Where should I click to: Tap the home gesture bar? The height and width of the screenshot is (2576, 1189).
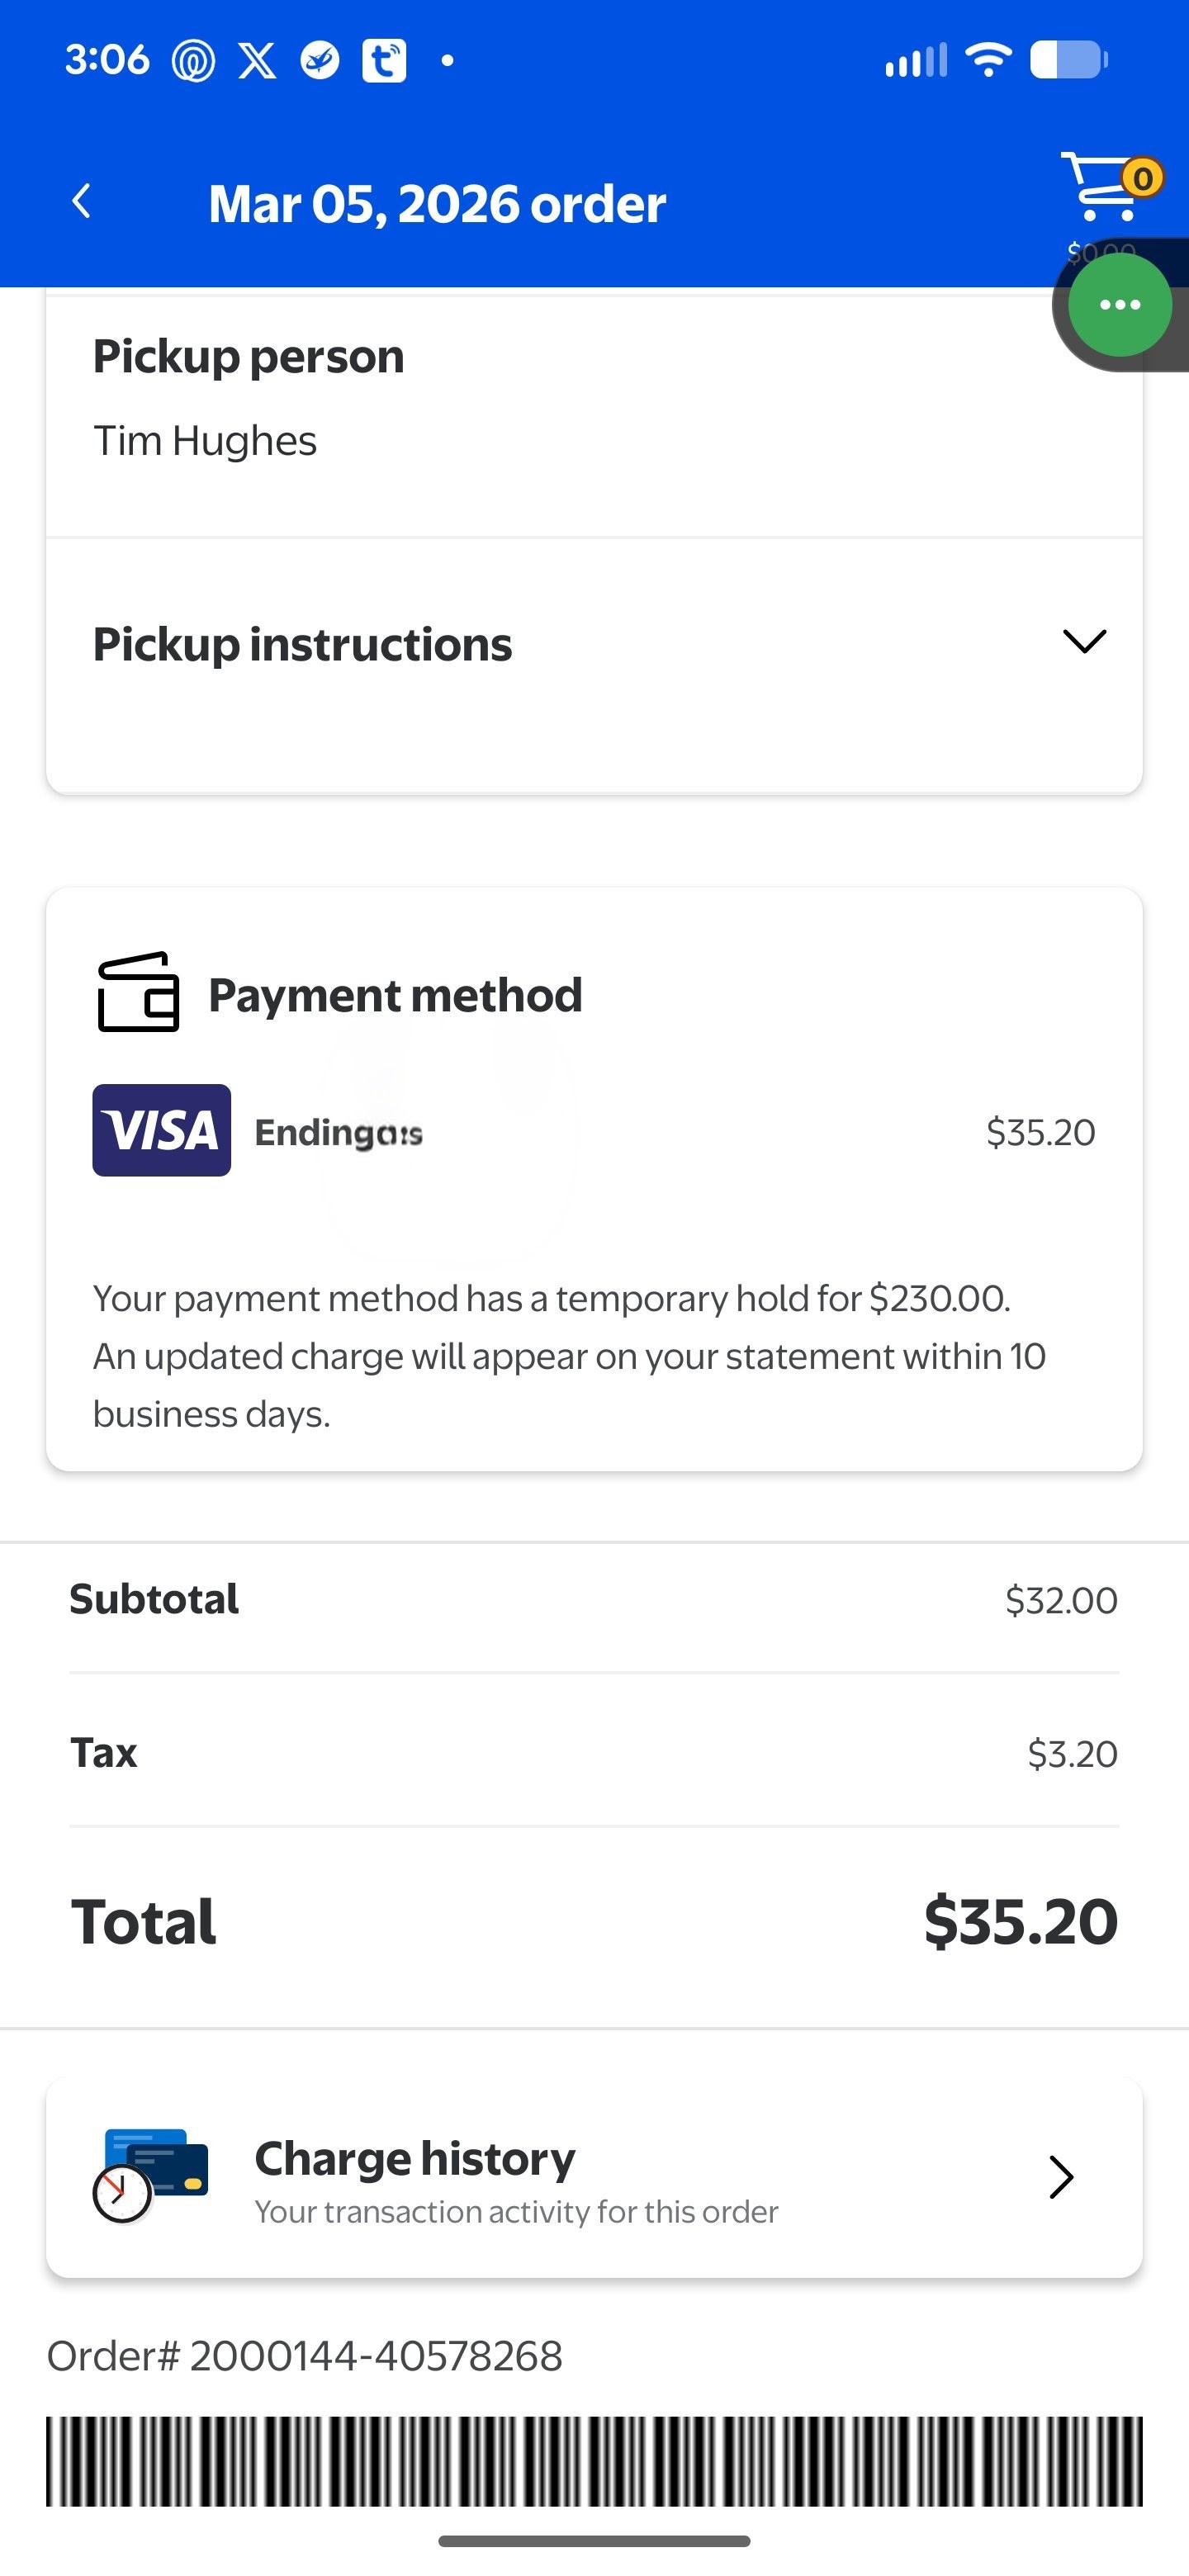click(594, 2541)
